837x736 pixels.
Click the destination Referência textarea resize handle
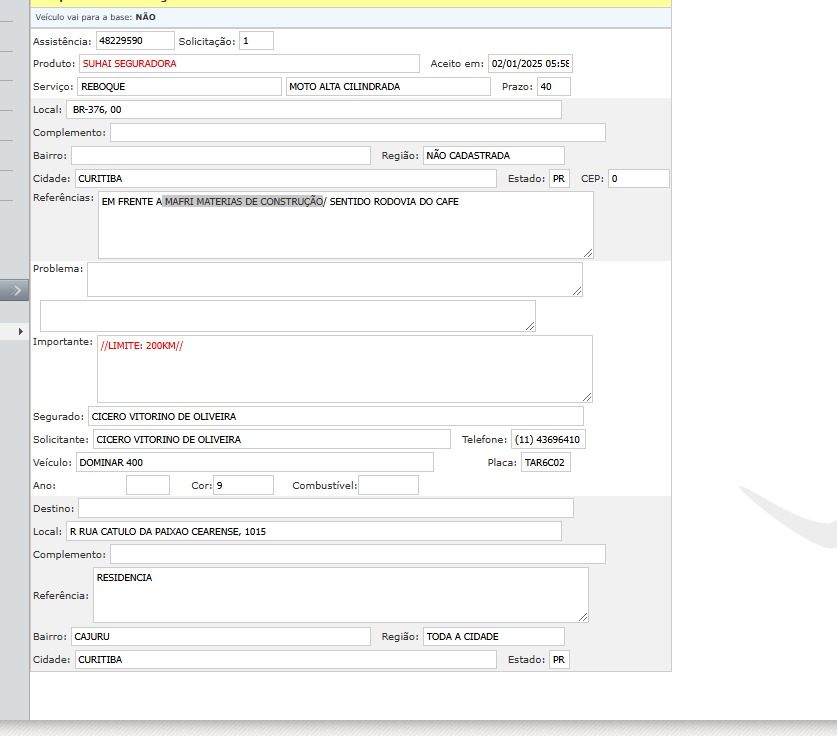coord(582,616)
